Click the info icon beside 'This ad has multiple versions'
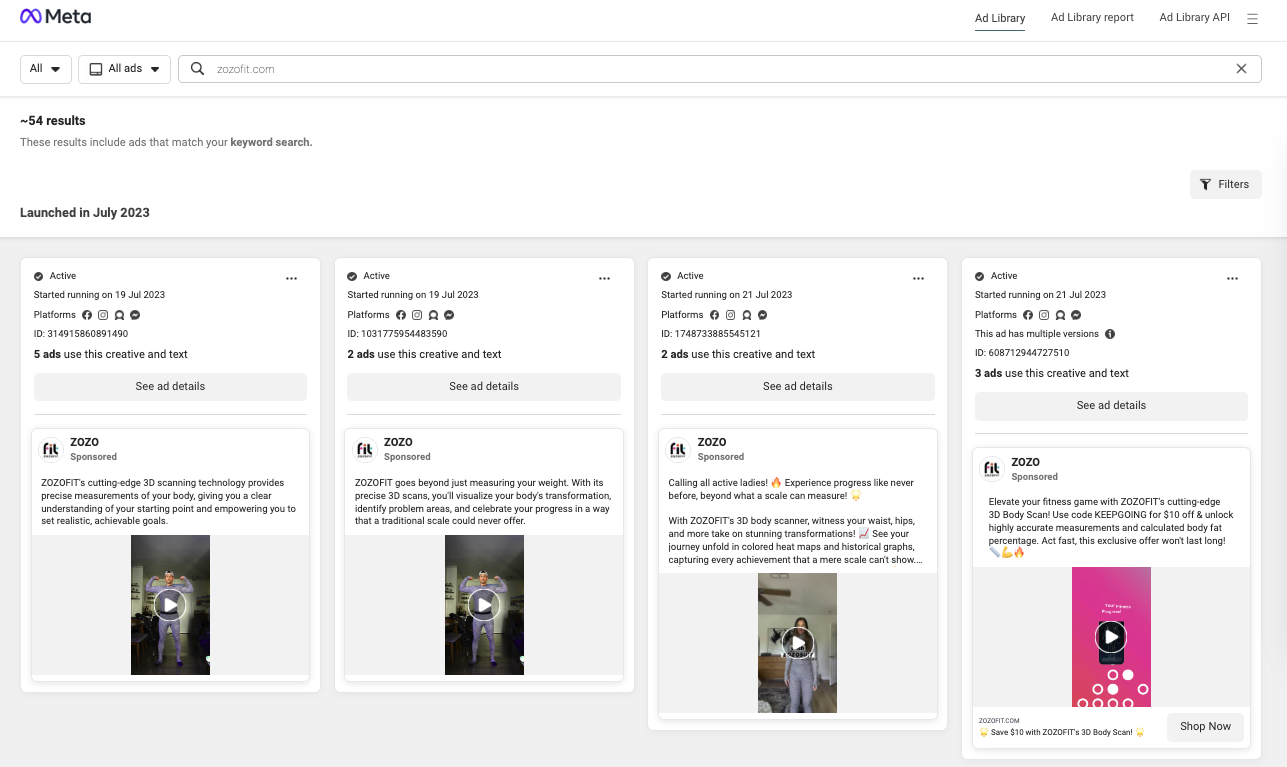 [x=1109, y=333]
